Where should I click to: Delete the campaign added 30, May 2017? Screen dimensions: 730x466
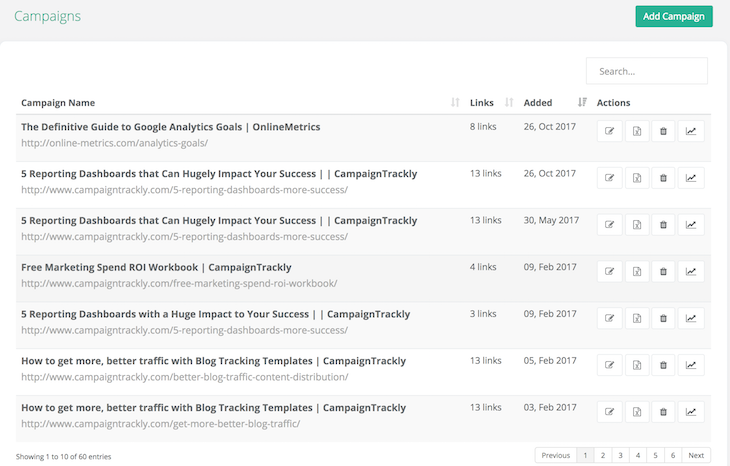(663, 225)
